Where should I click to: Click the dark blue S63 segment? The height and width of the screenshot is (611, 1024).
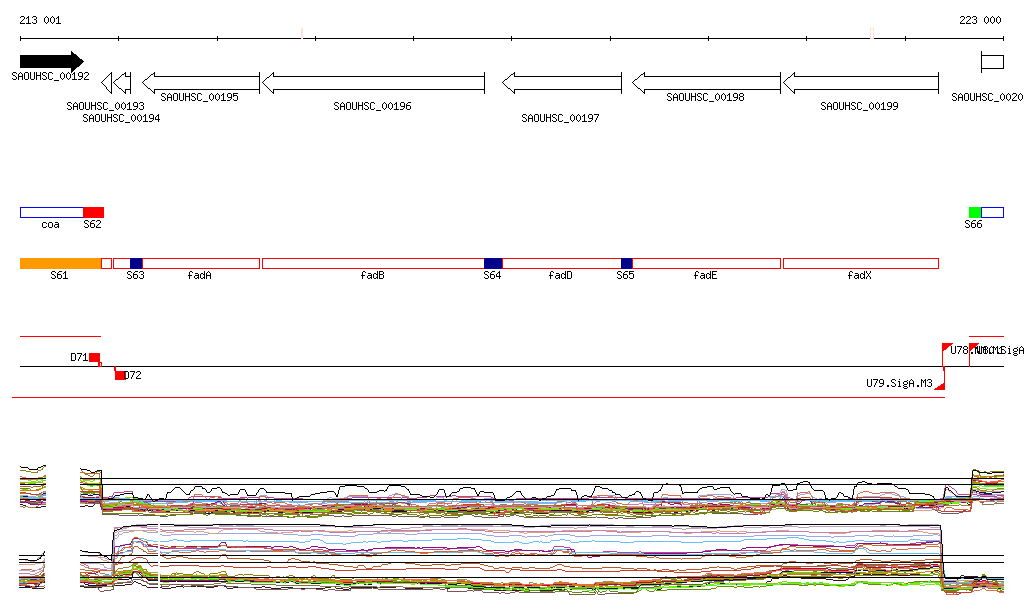tap(136, 263)
